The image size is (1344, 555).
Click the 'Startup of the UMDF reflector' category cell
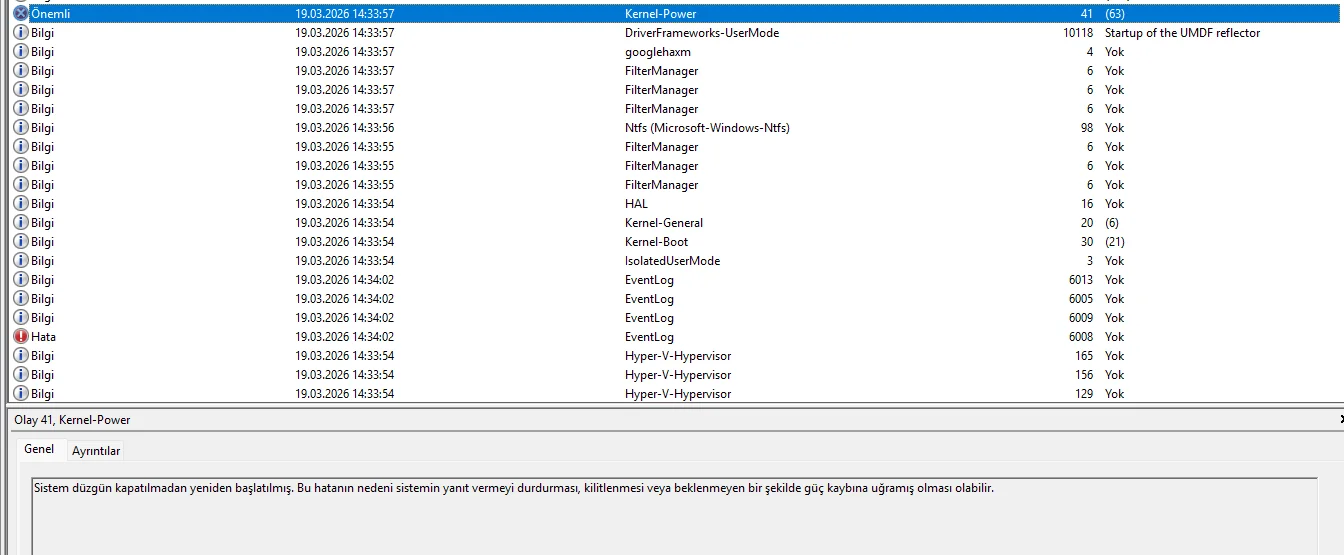click(x=1182, y=33)
